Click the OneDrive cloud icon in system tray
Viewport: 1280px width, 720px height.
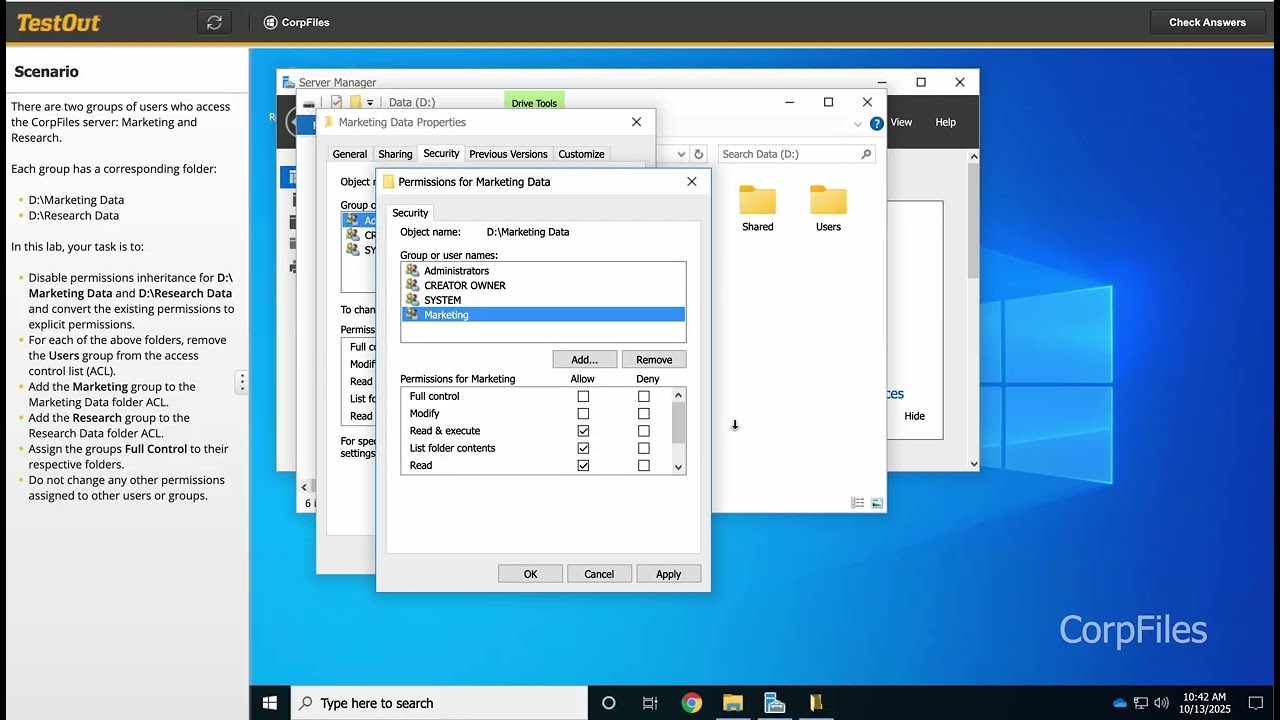pos(1119,703)
